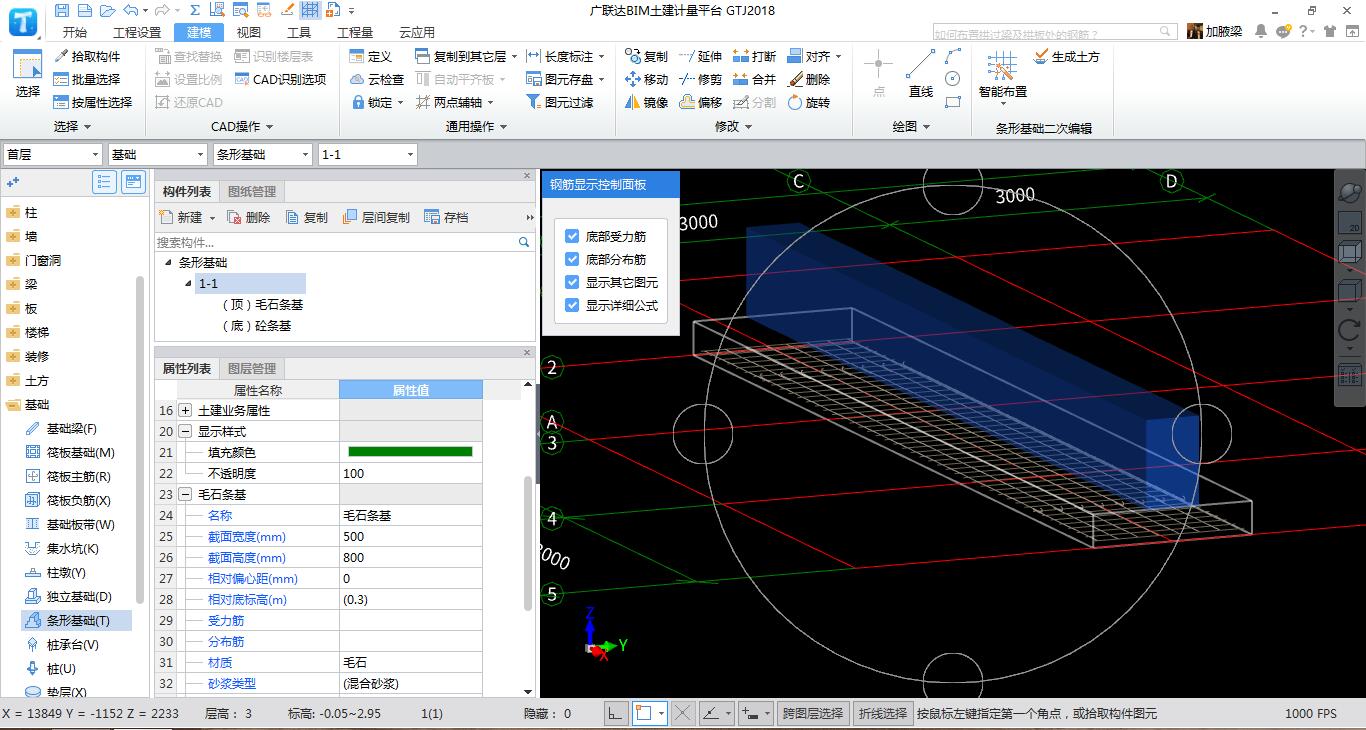
Task: Select the 复制 tool in 修改 group
Action: coord(646,56)
